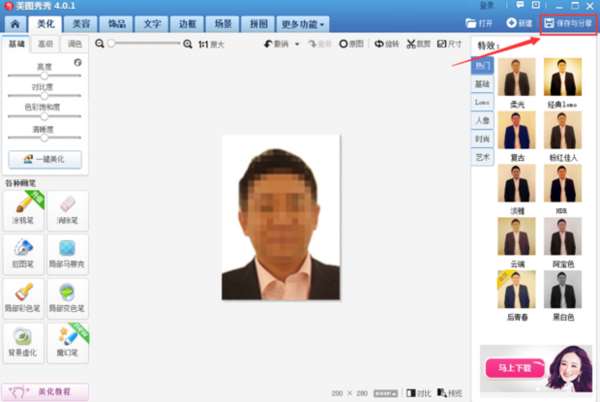Select the 抠图笔 cutout tool

23,254
